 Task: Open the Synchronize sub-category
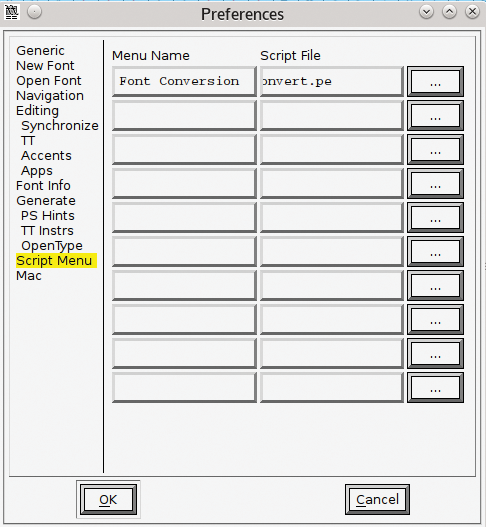tap(60, 126)
